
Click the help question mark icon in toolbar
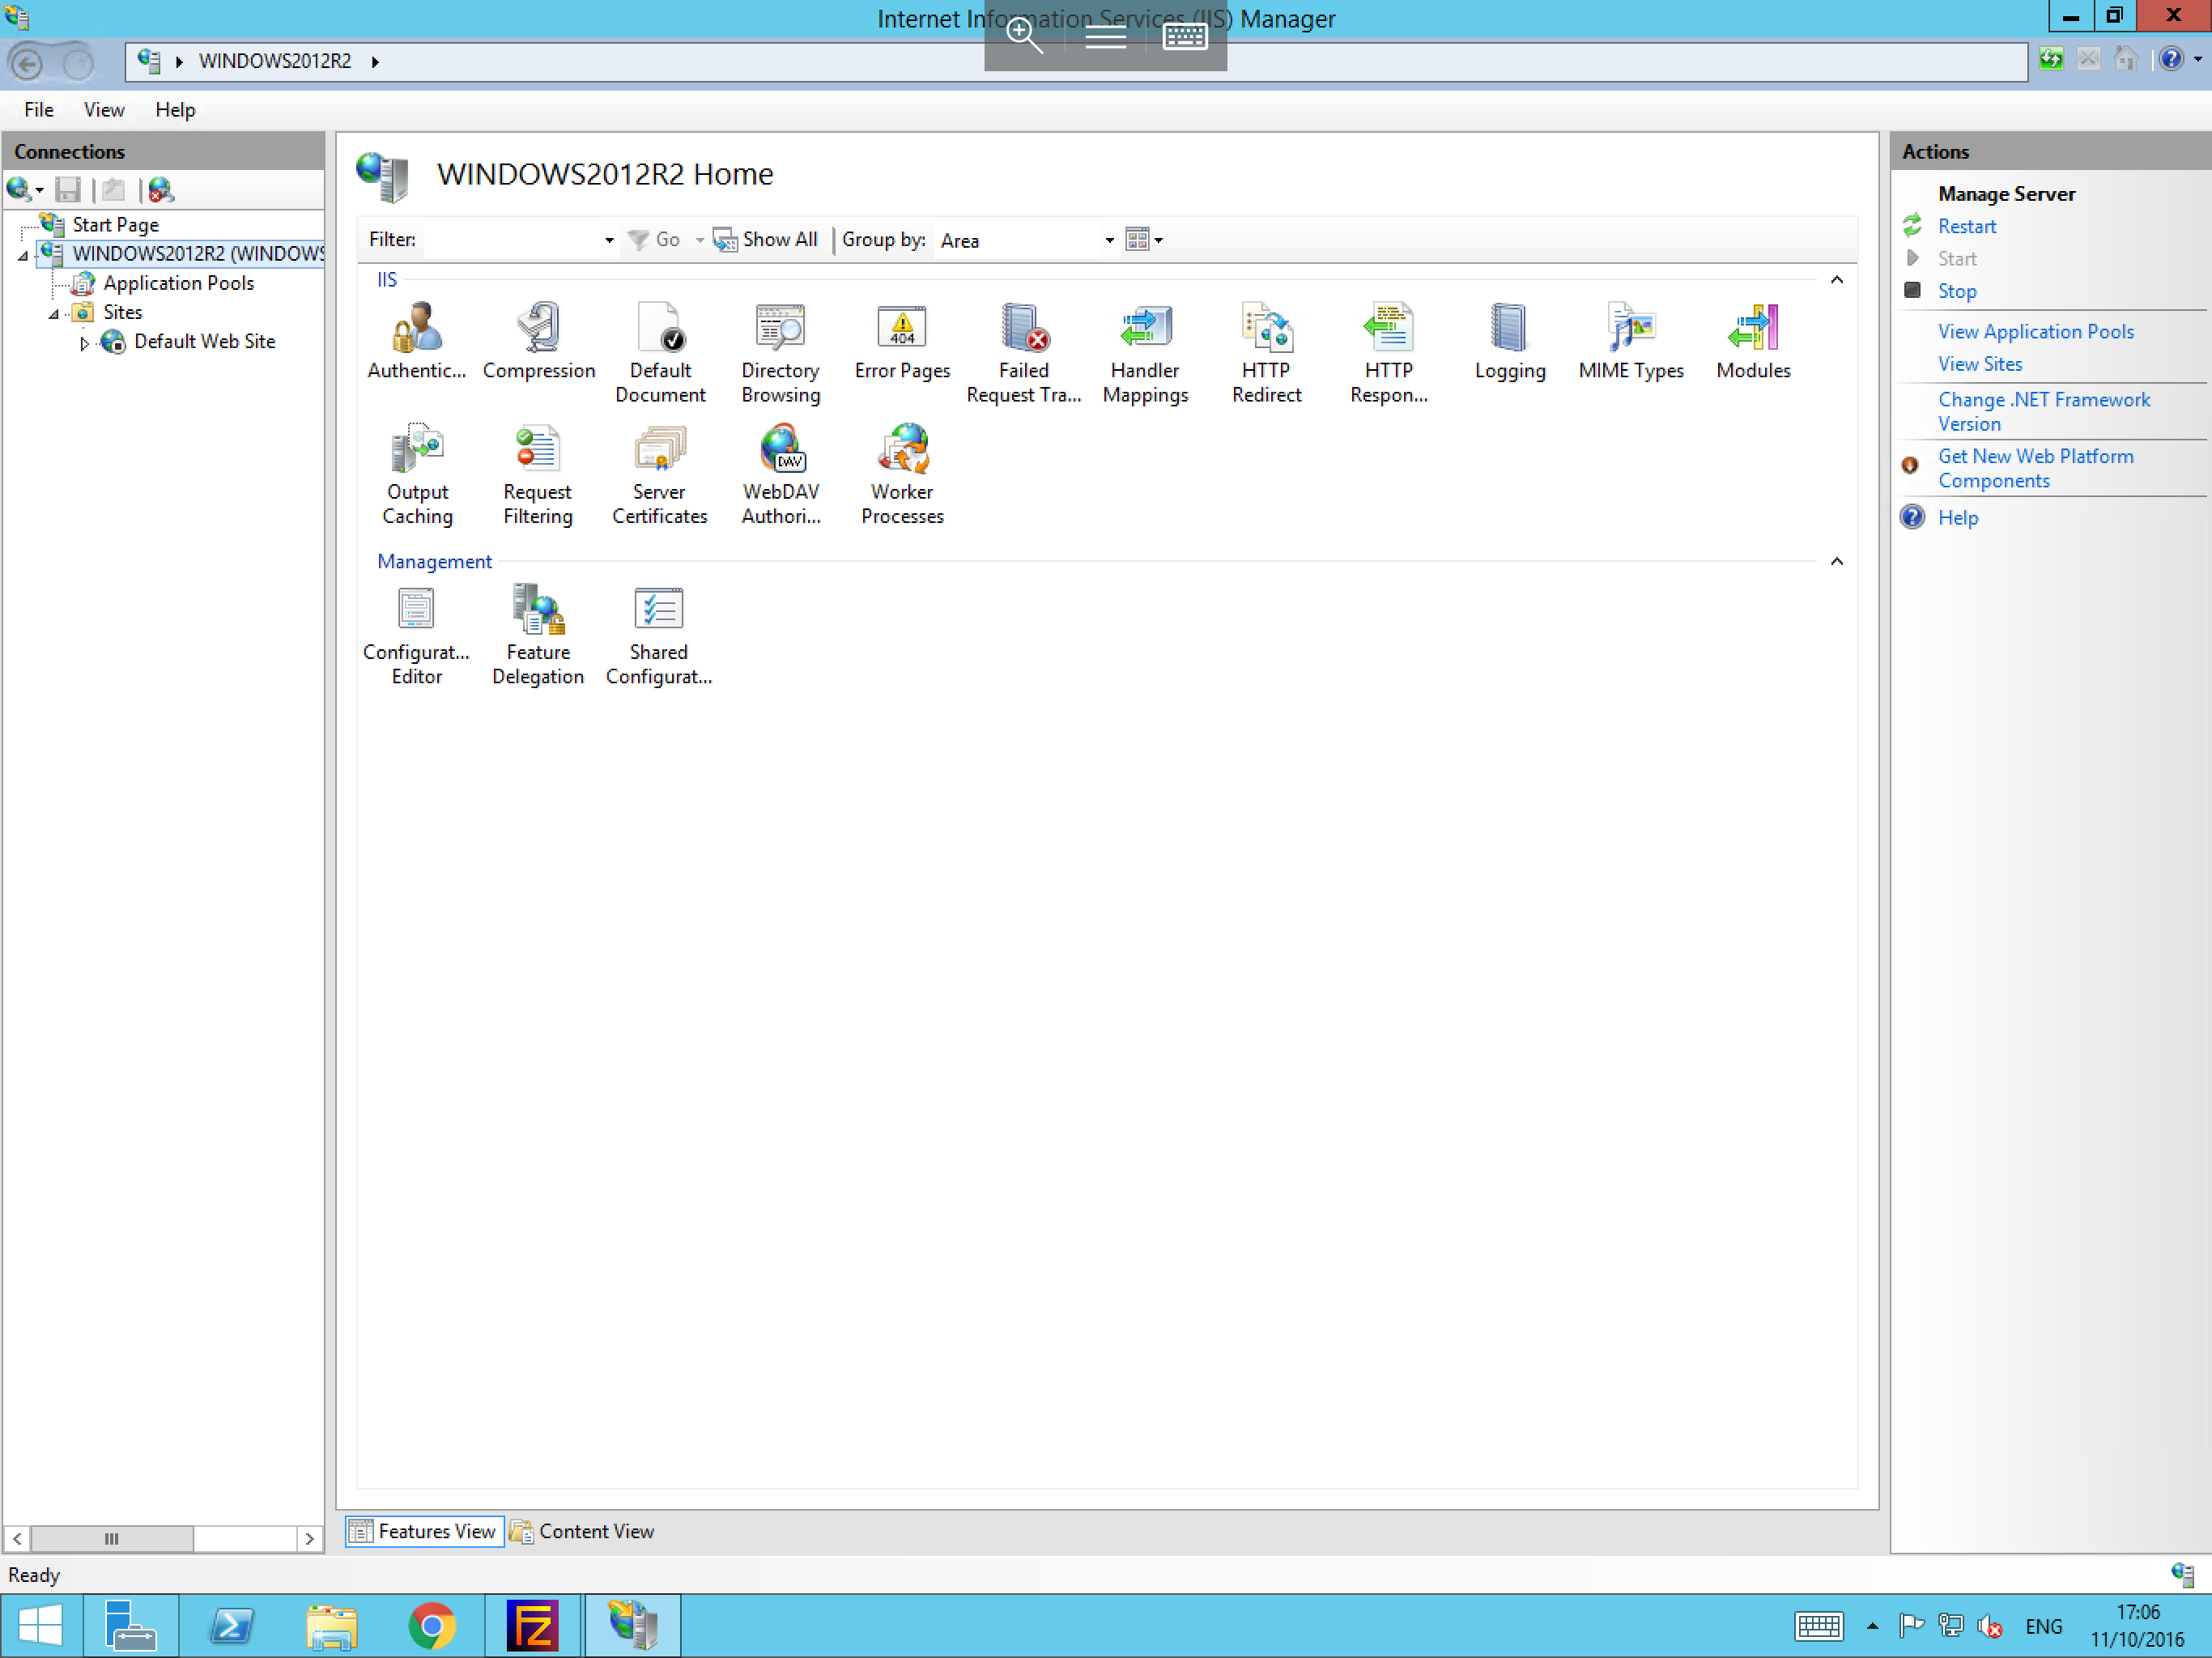click(x=2170, y=60)
